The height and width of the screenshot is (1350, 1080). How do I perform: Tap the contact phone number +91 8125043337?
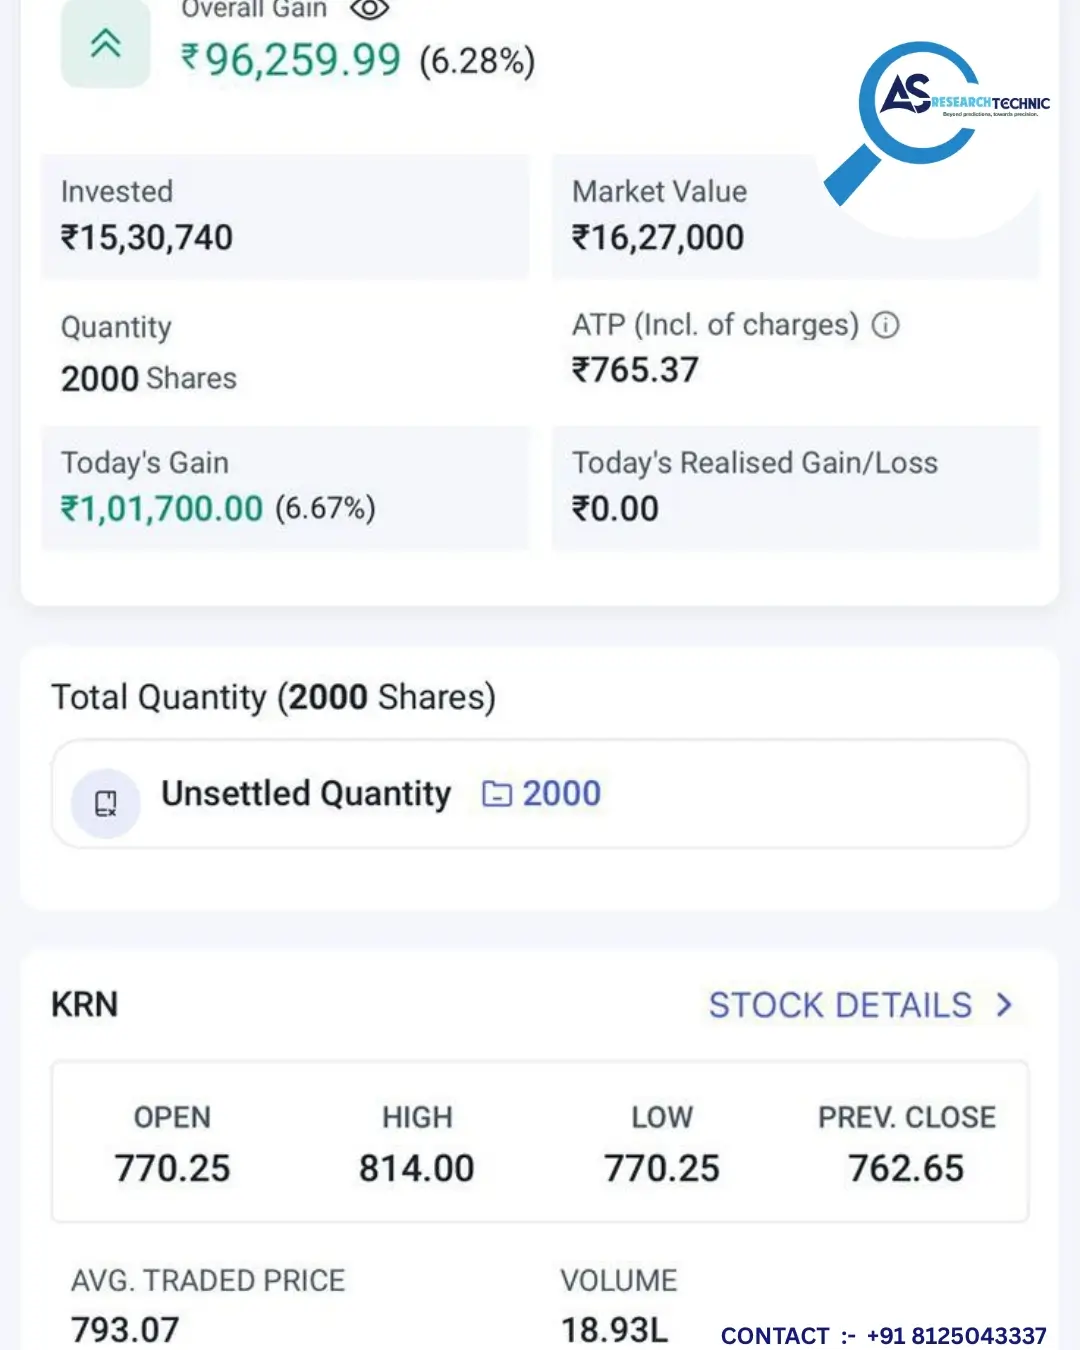click(956, 1336)
